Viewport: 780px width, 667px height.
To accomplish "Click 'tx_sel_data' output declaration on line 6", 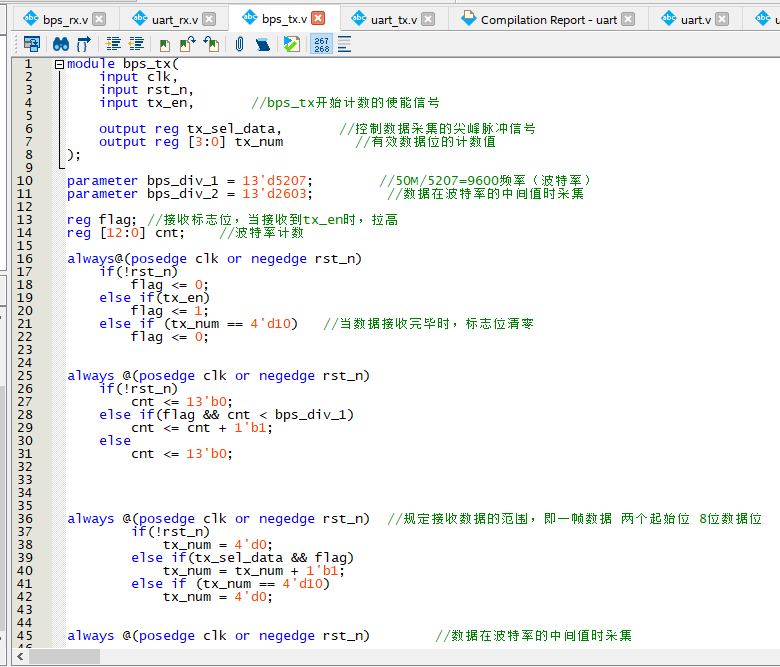I will (234, 129).
